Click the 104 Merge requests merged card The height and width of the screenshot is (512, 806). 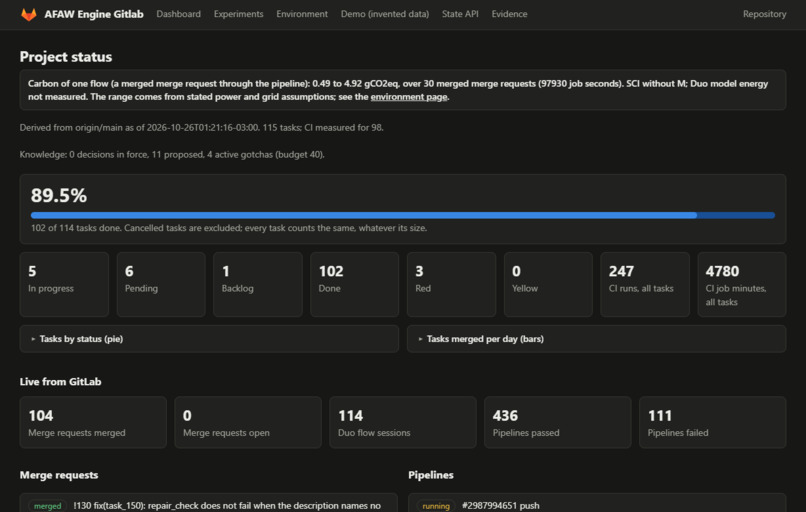point(93,422)
